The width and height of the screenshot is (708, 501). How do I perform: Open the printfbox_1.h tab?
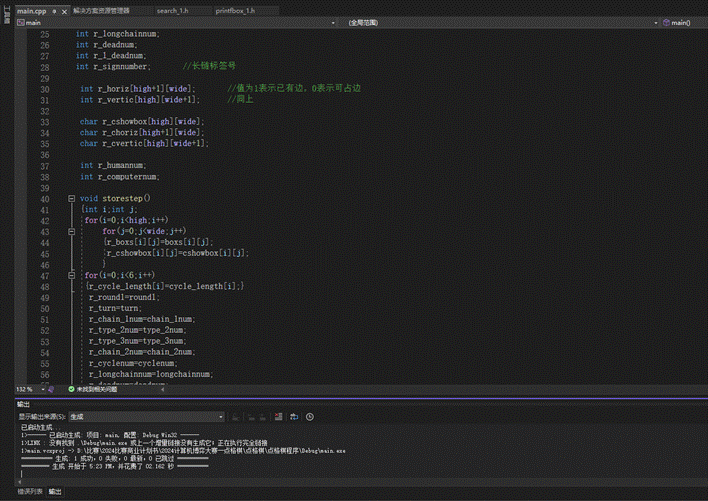[237, 10]
